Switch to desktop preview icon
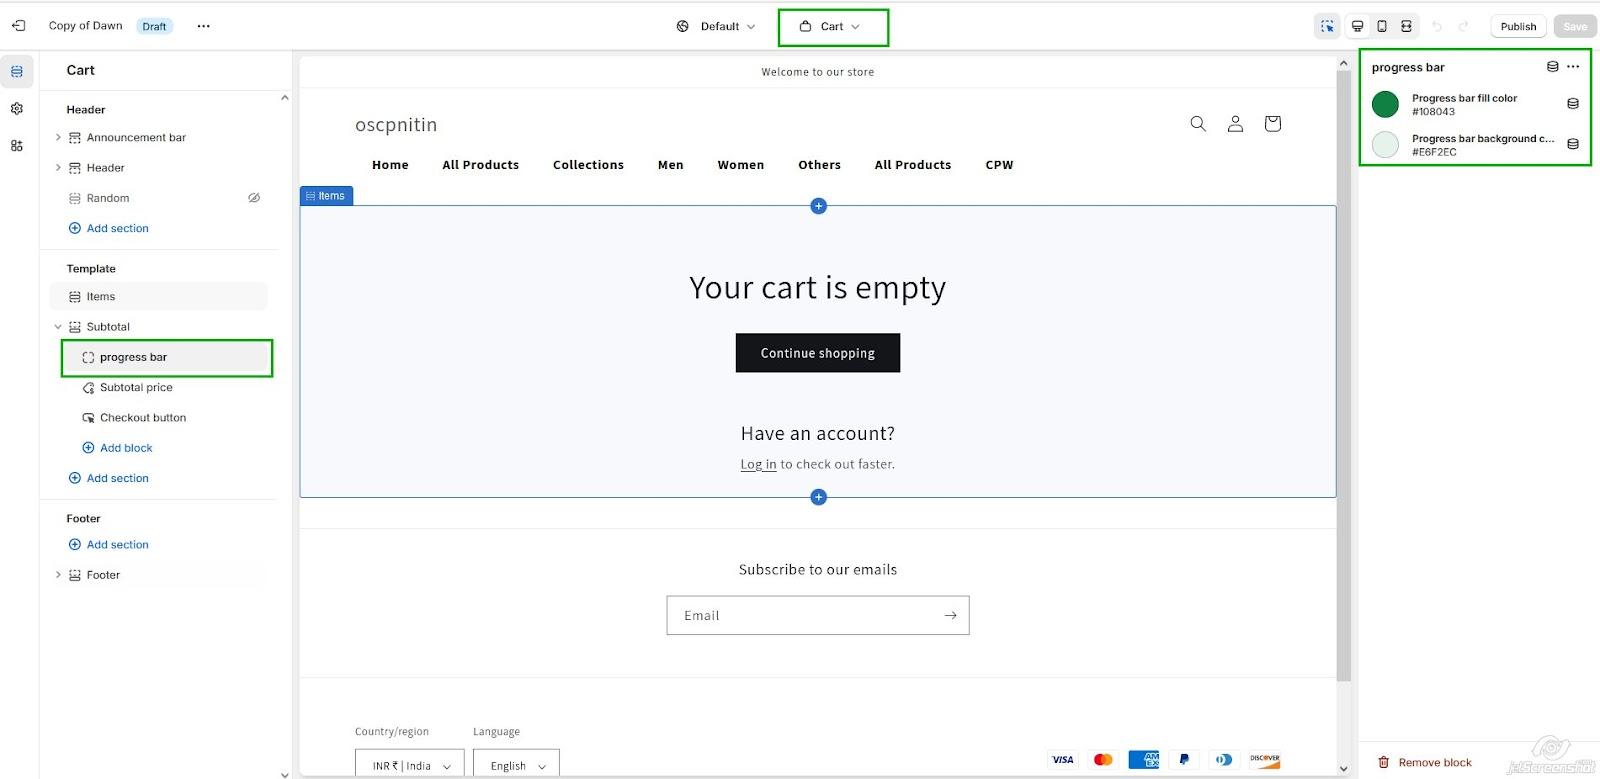The image size is (1600, 779). [1357, 26]
